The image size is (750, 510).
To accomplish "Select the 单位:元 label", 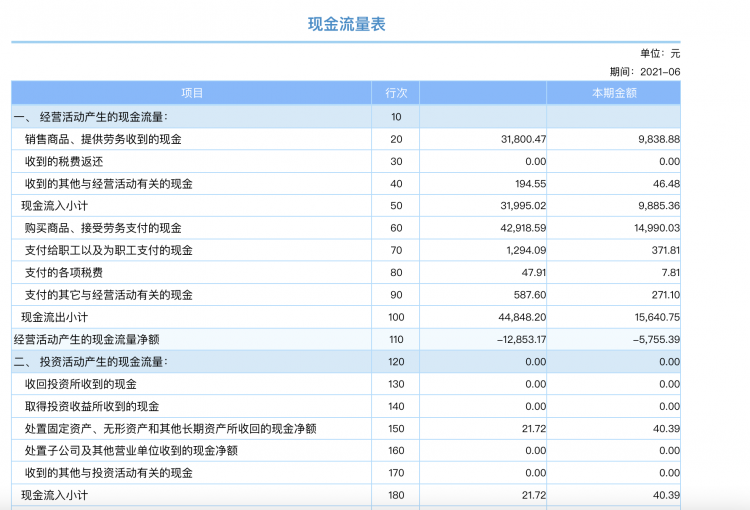I will tap(660, 54).
